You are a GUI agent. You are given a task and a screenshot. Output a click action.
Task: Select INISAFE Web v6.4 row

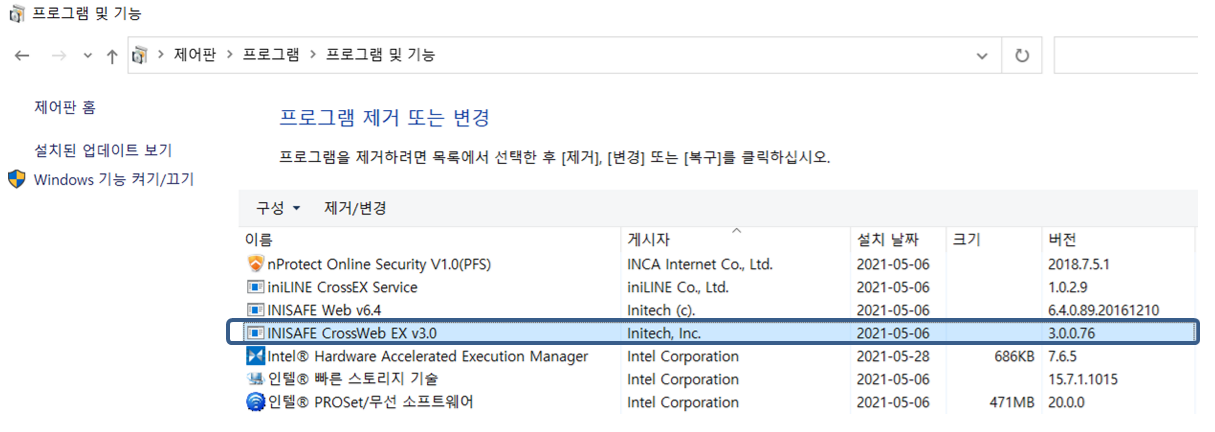pos(718,311)
